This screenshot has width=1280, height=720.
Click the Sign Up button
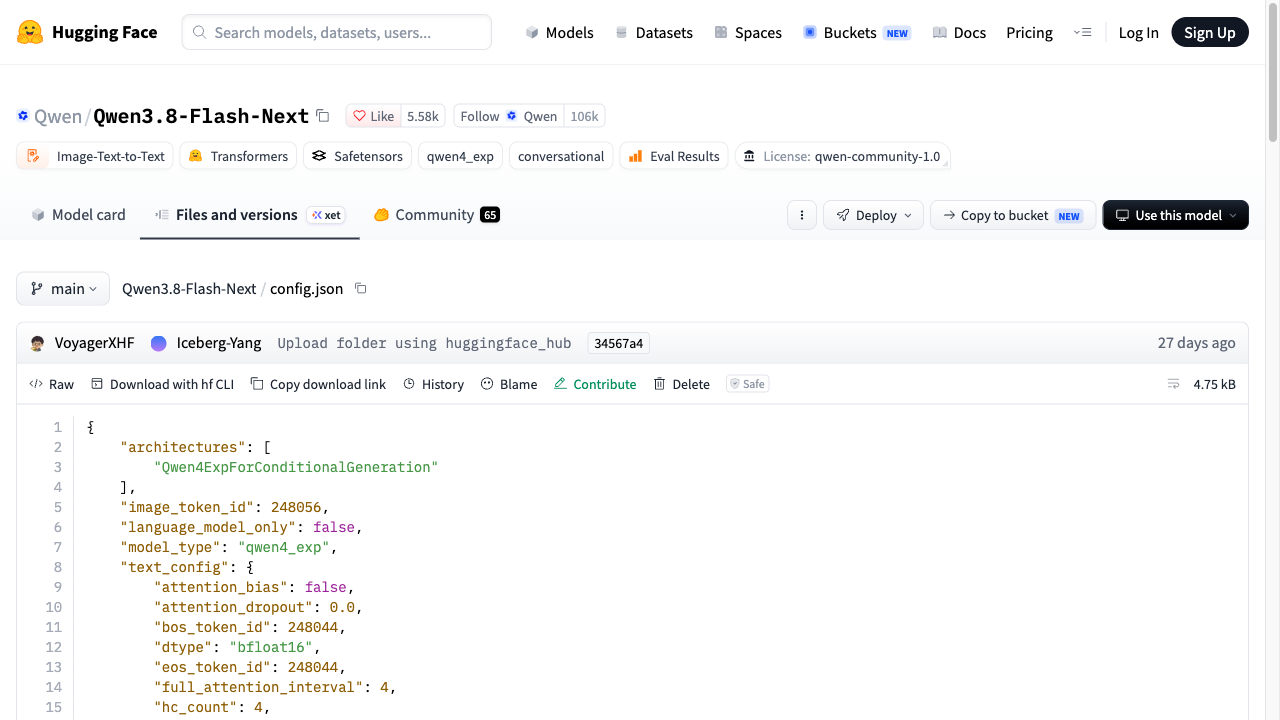pos(1210,32)
